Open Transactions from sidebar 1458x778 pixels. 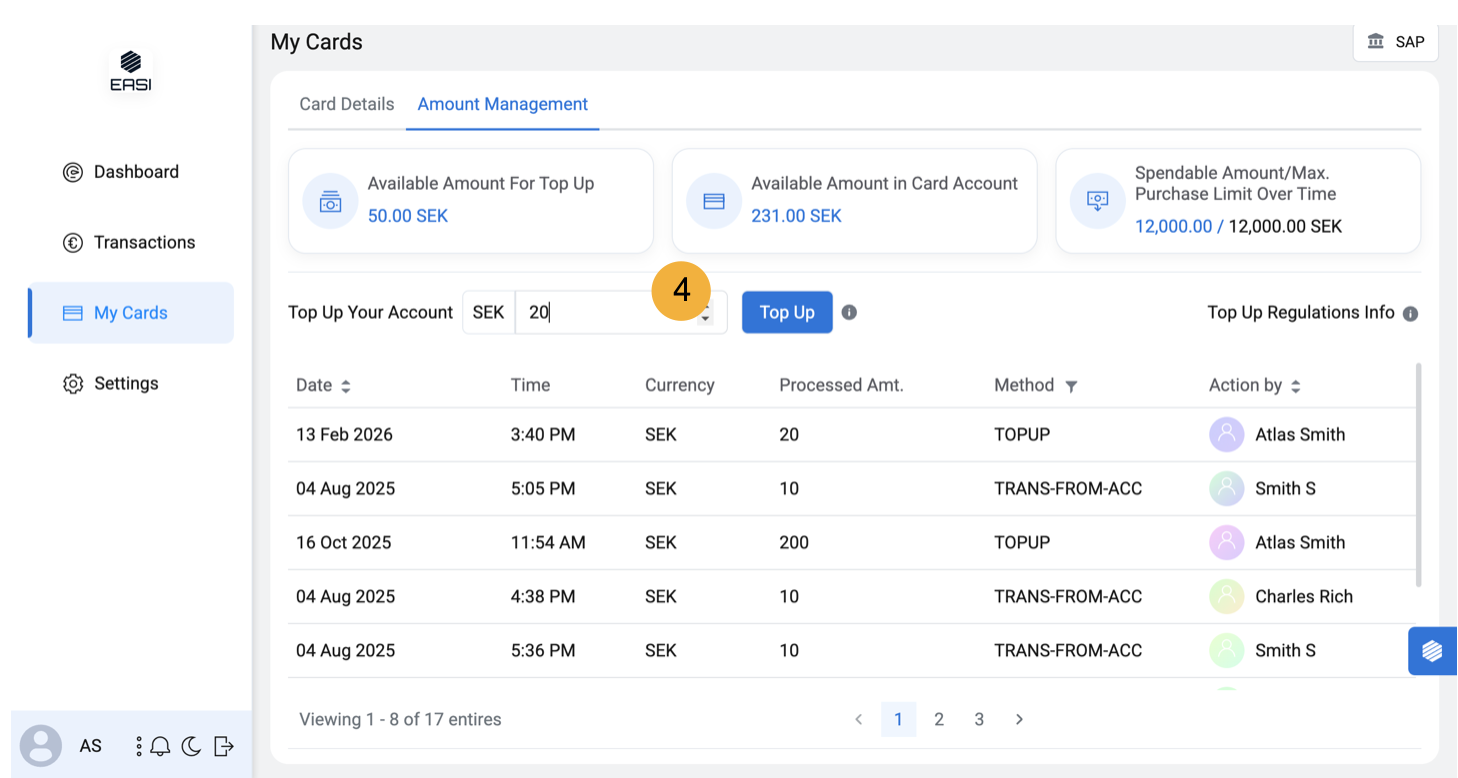click(x=144, y=242)
